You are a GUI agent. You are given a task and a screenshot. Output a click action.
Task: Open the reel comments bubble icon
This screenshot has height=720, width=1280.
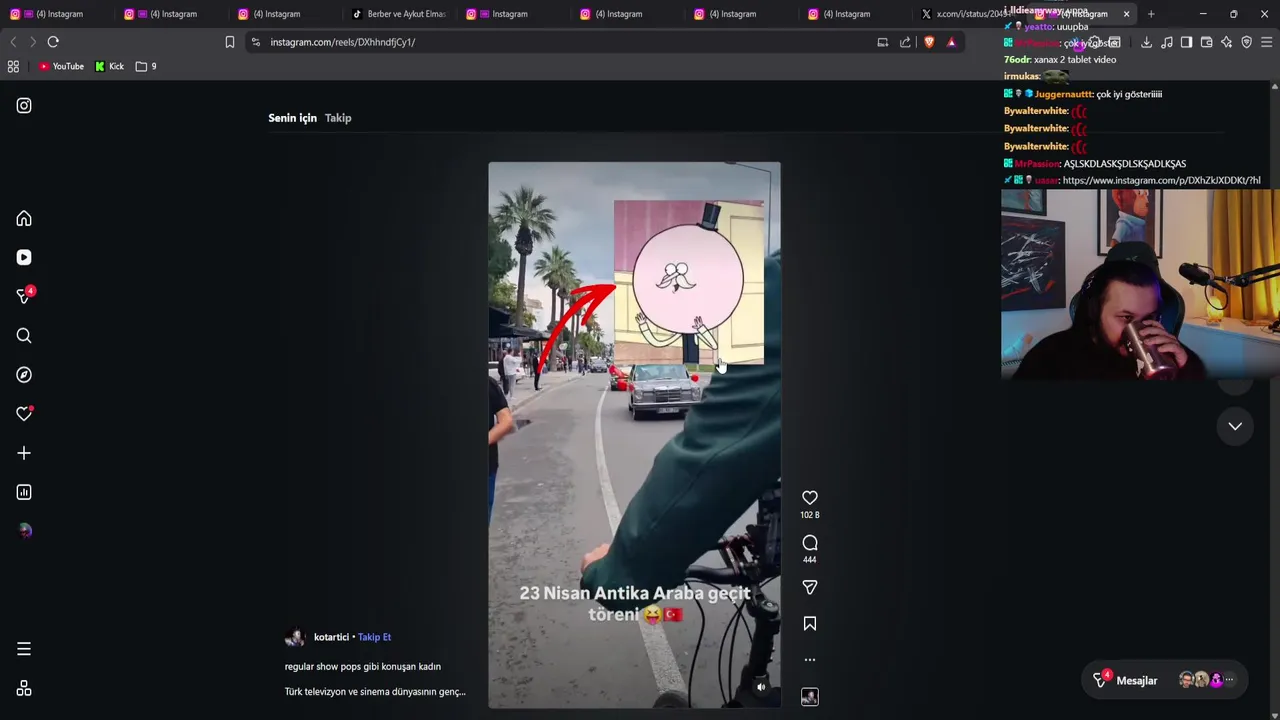click(810, 543)
